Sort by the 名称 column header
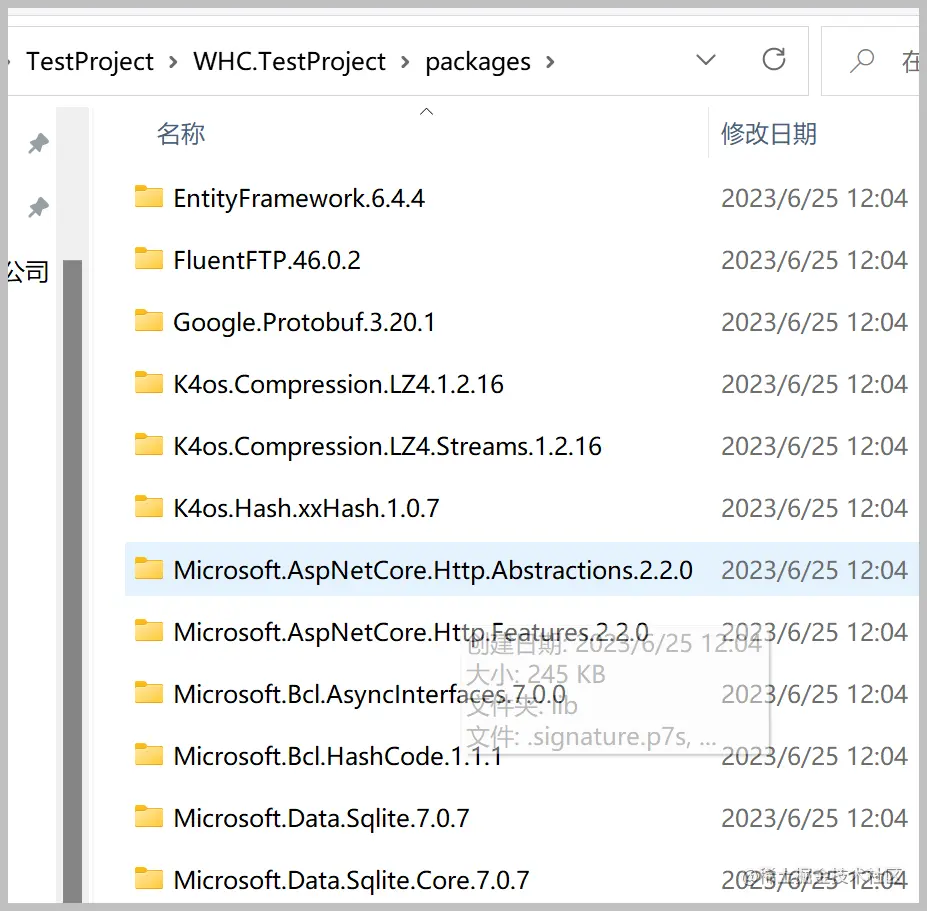The width and height of the screenshot is (927, 911). [x=181, y=134]
